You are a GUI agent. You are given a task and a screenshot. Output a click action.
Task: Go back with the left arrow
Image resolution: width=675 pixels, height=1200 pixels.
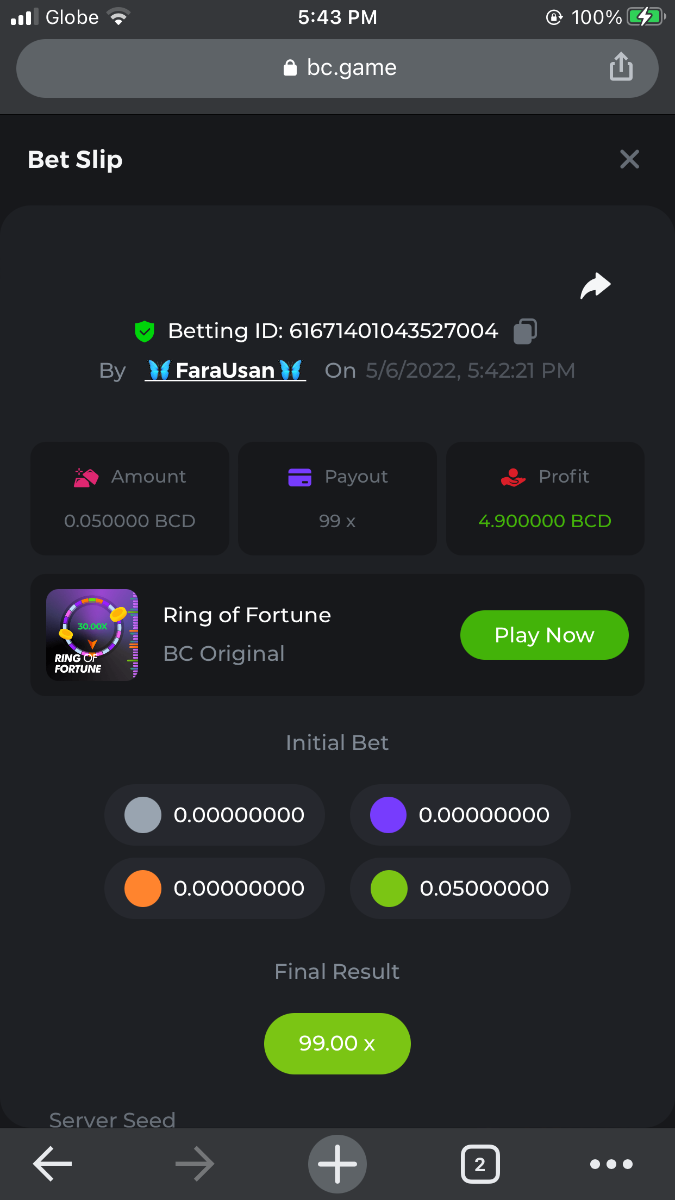tap(53, 1164)
